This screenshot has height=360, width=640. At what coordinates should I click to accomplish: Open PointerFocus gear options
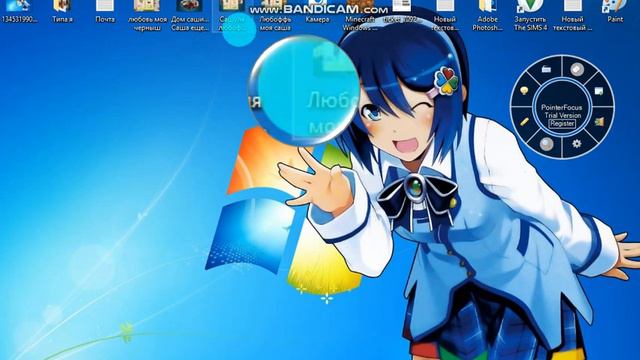click(x=577, y=144)
